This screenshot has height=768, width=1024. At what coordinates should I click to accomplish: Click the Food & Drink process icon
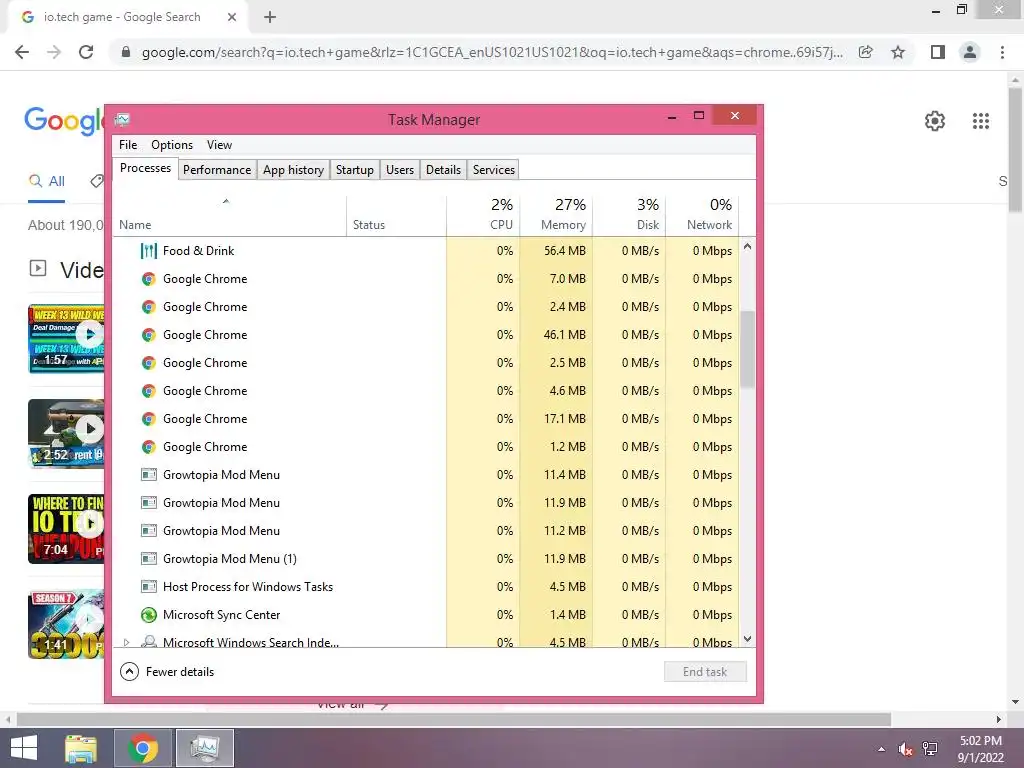149,251
